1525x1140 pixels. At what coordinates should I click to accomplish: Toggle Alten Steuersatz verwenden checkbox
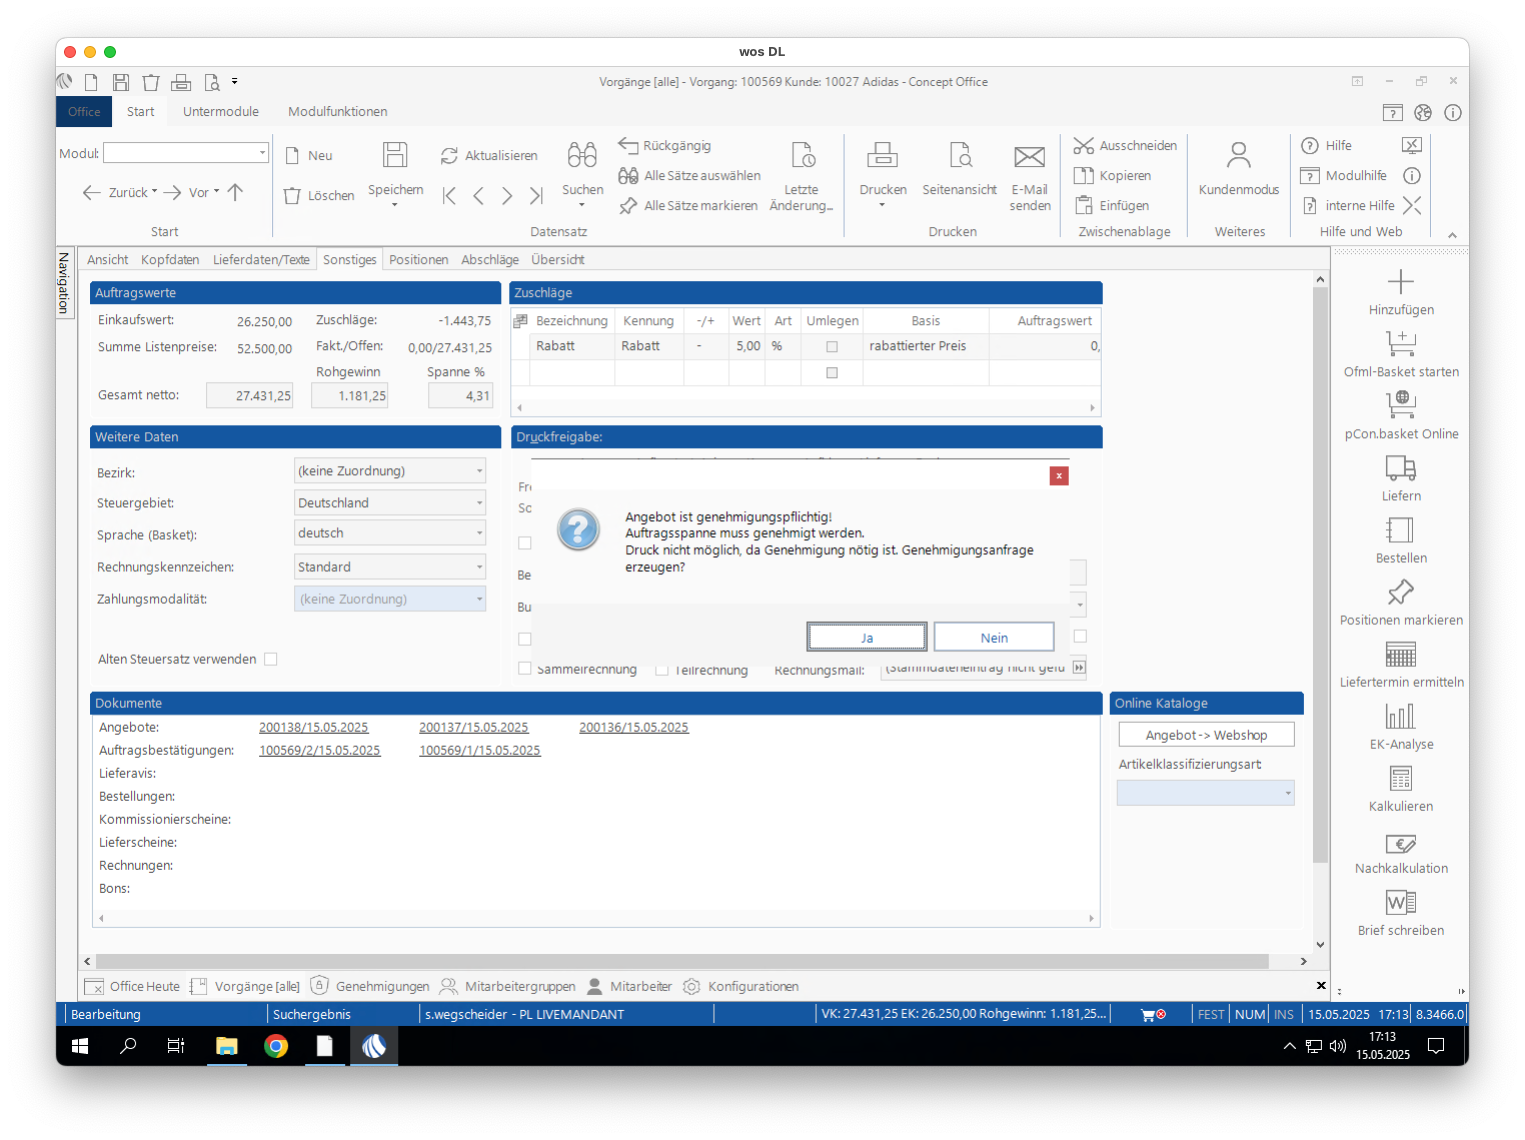point(270,659)
